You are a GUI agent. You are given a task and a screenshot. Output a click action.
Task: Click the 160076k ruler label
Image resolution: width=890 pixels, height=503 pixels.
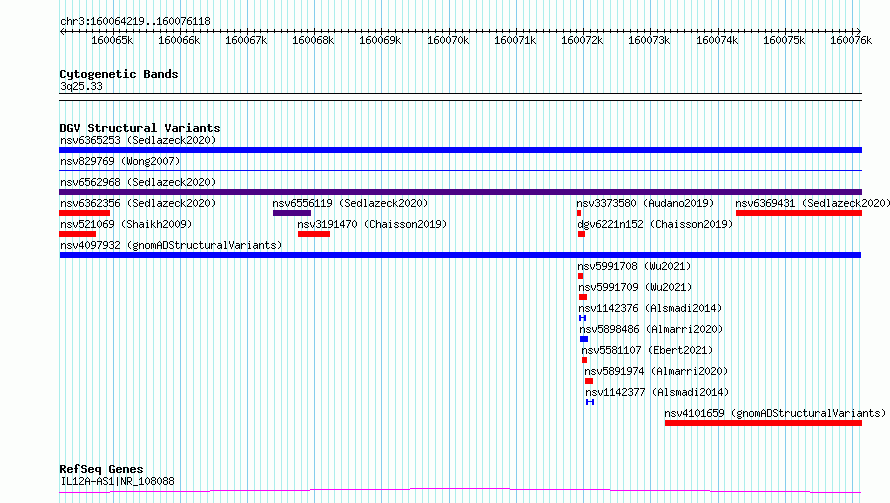click(851, 40)
